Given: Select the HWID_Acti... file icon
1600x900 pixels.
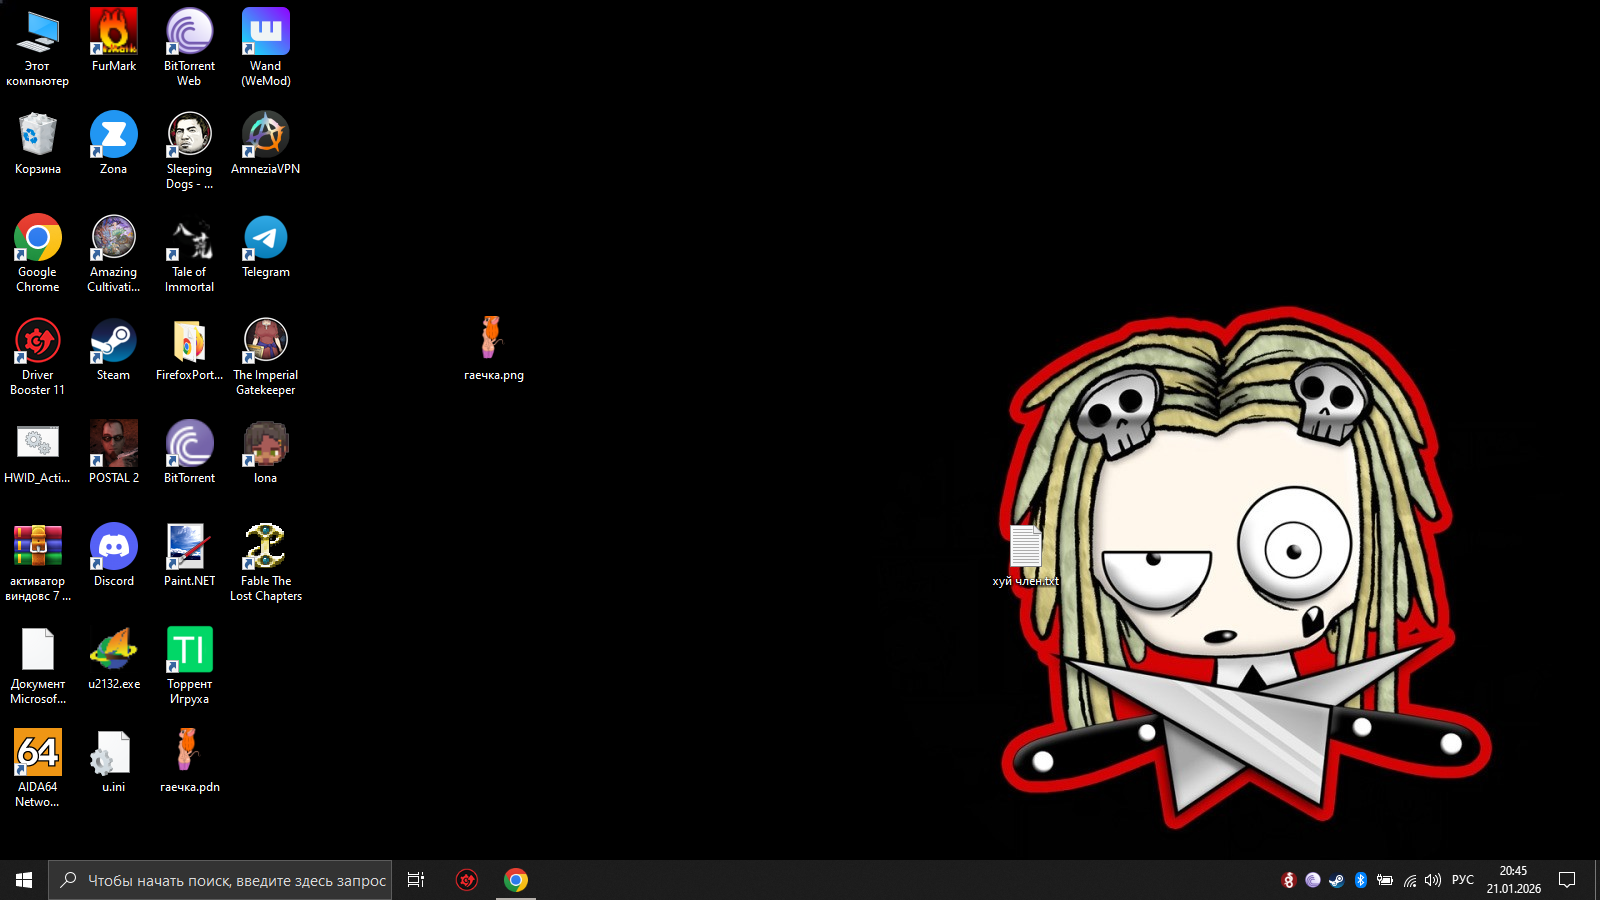Looking at the screenshot, I should [37, 452].
